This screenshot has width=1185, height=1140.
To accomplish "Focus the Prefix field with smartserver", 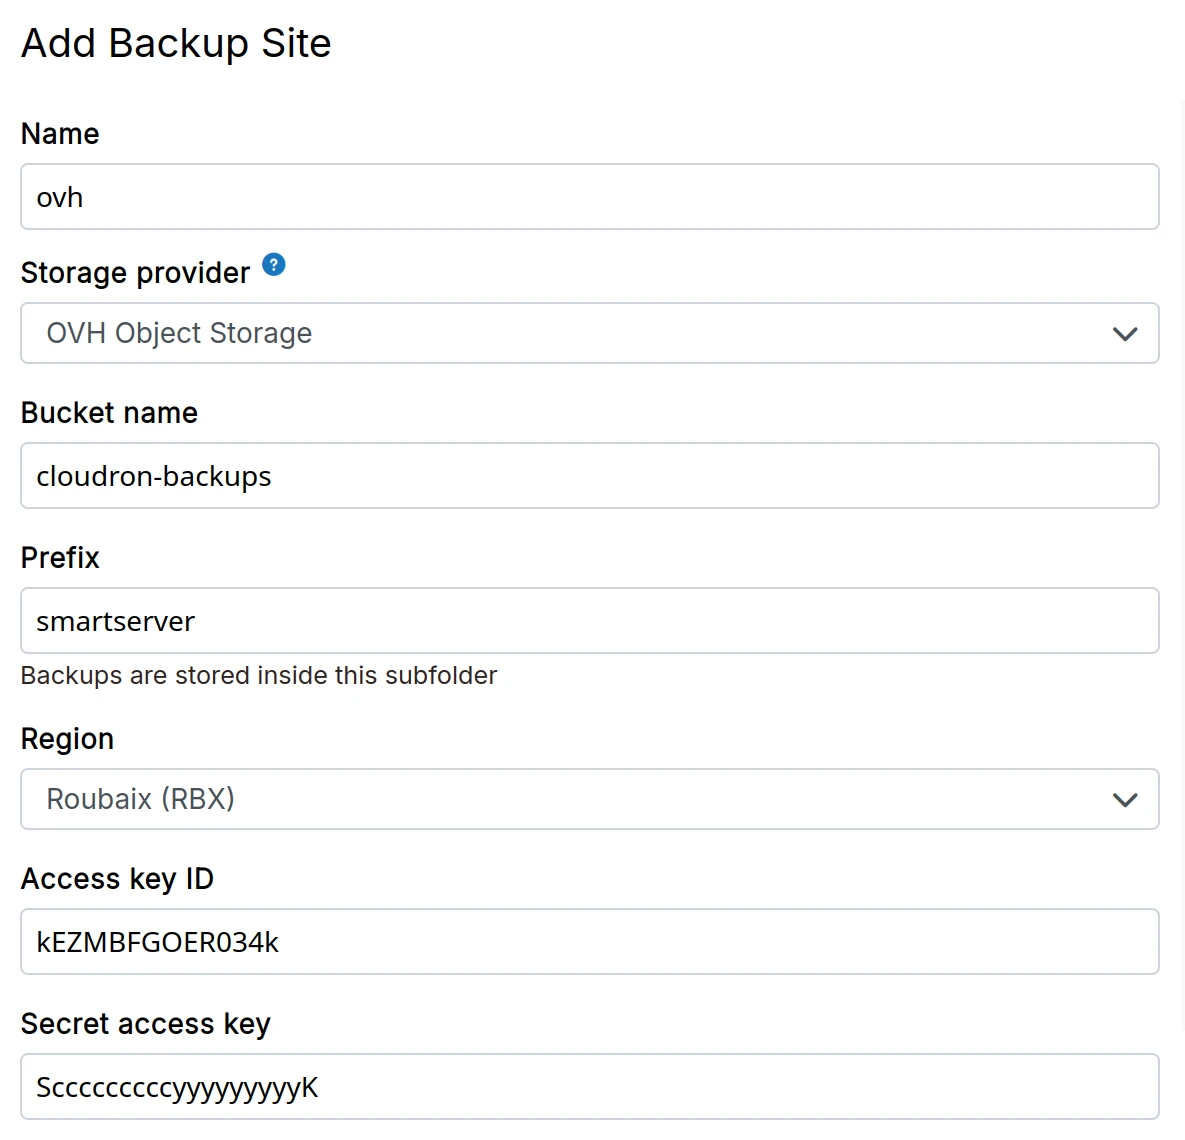I will pos(589,621).
